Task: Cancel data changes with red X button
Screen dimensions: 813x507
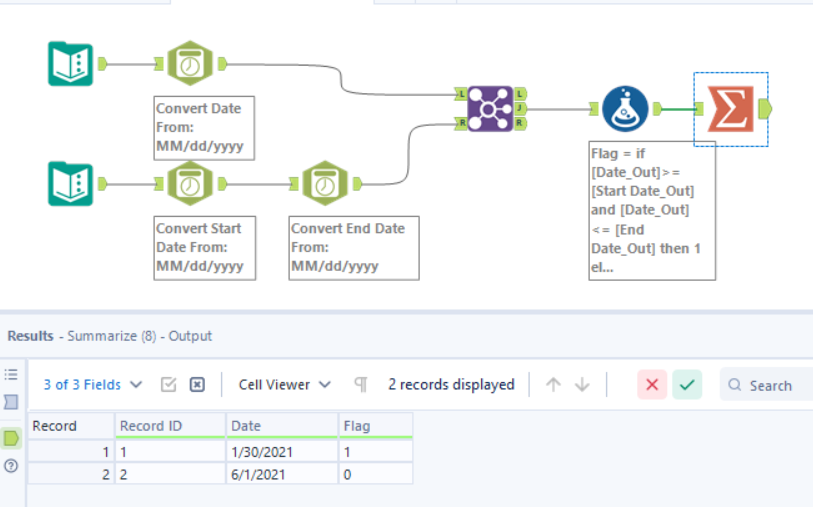Action: [652, 385]
